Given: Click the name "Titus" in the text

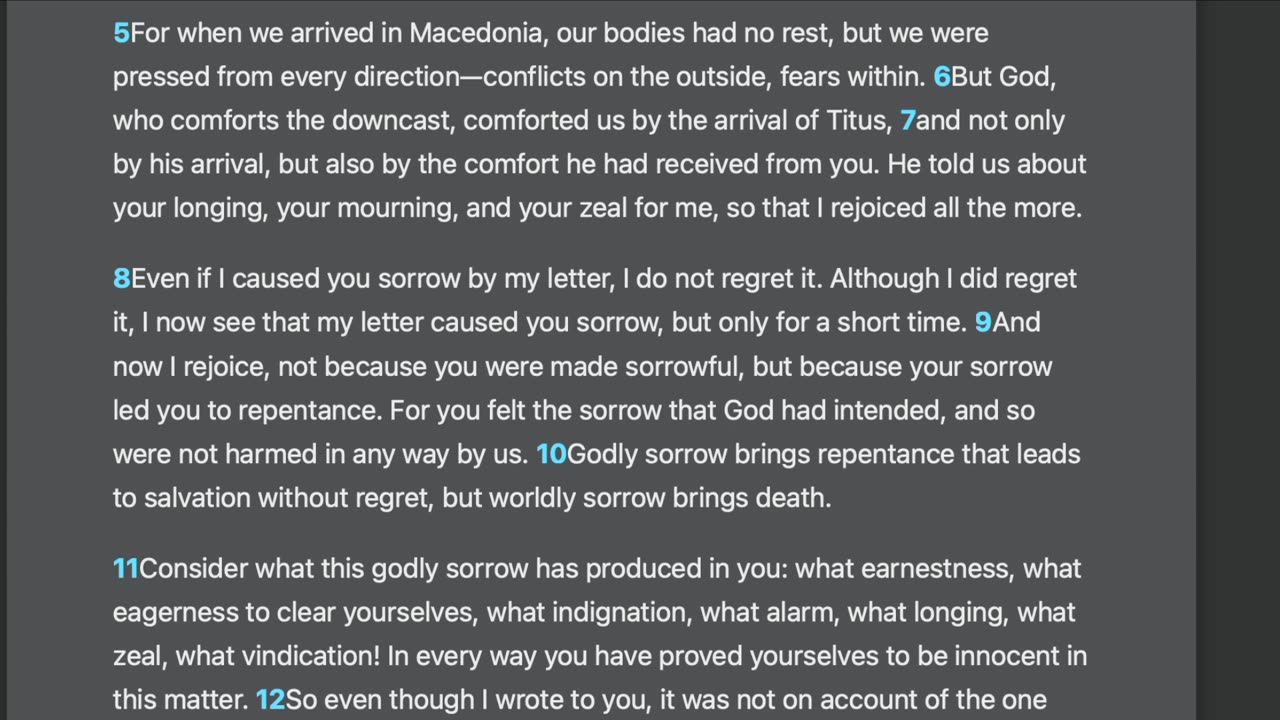Looking at the screenshot, I should [856, 121].
